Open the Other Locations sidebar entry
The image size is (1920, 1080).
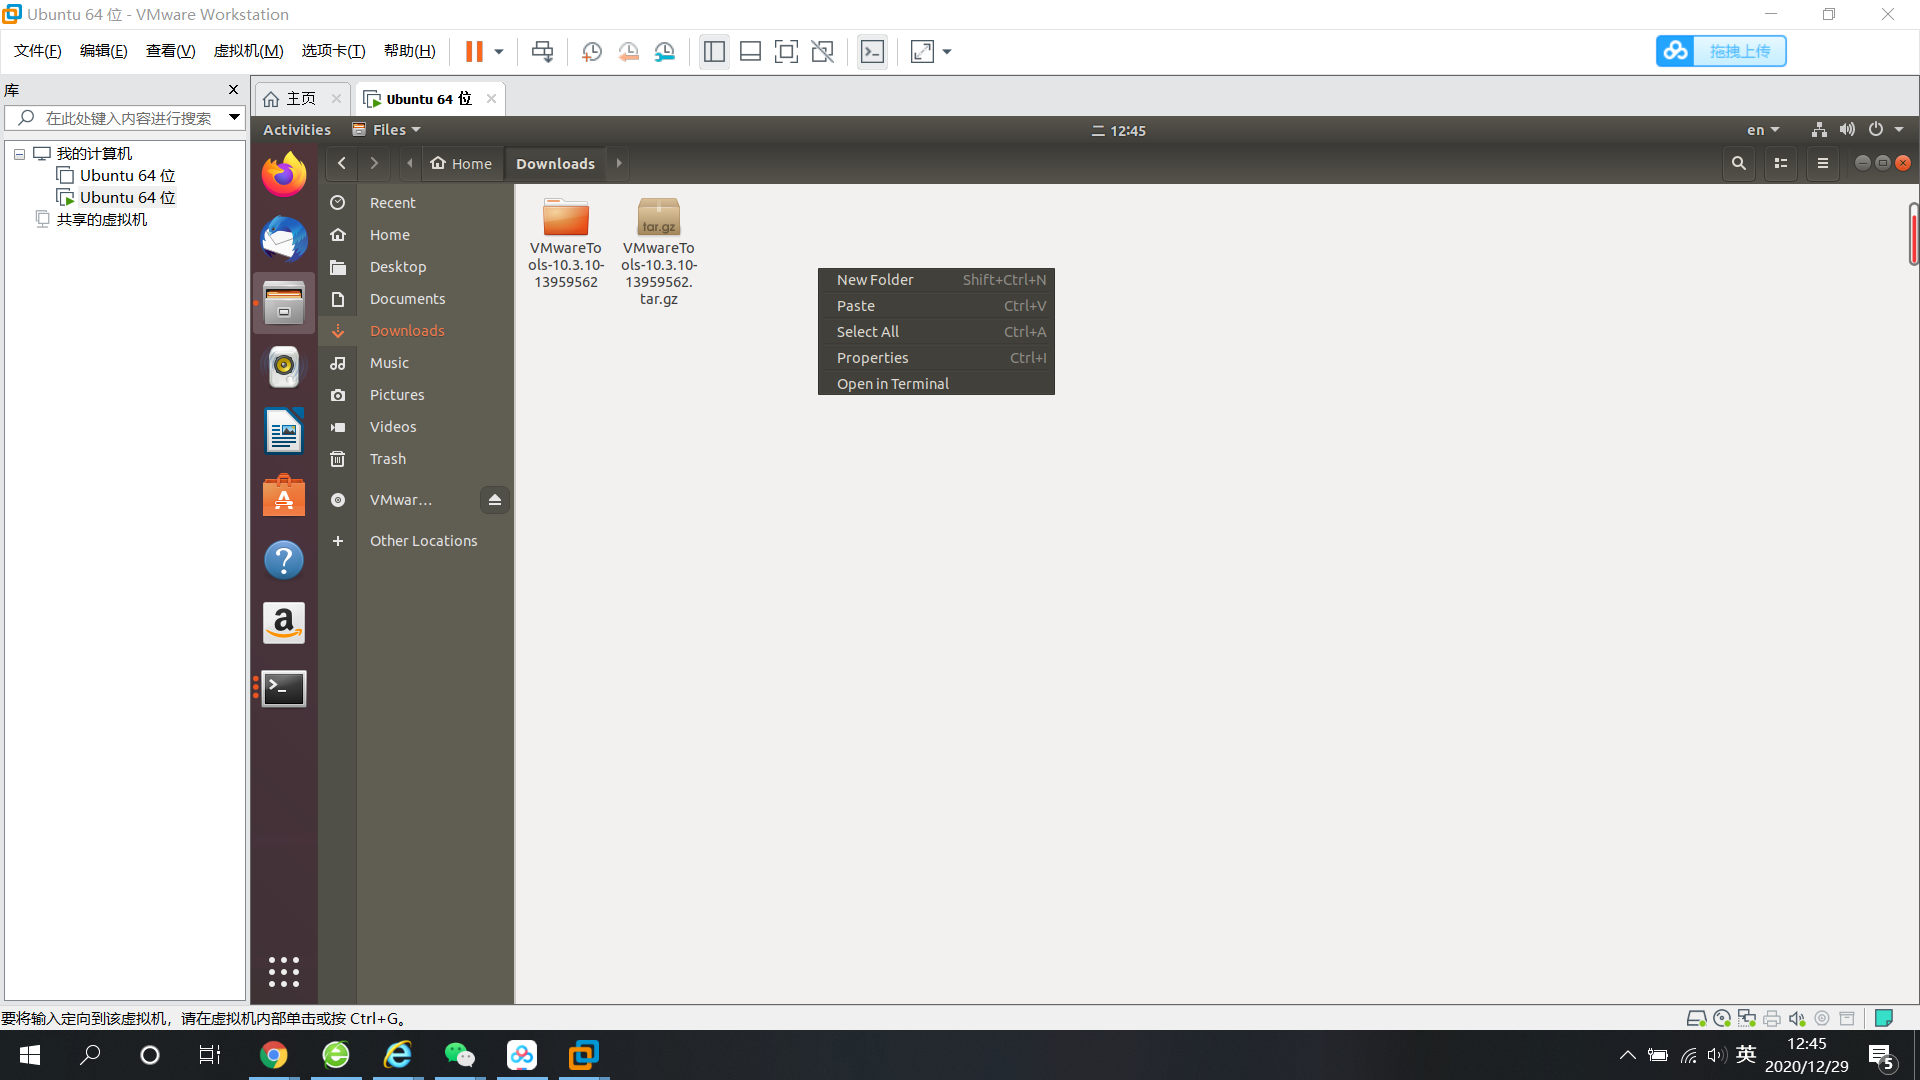(423, 541)
